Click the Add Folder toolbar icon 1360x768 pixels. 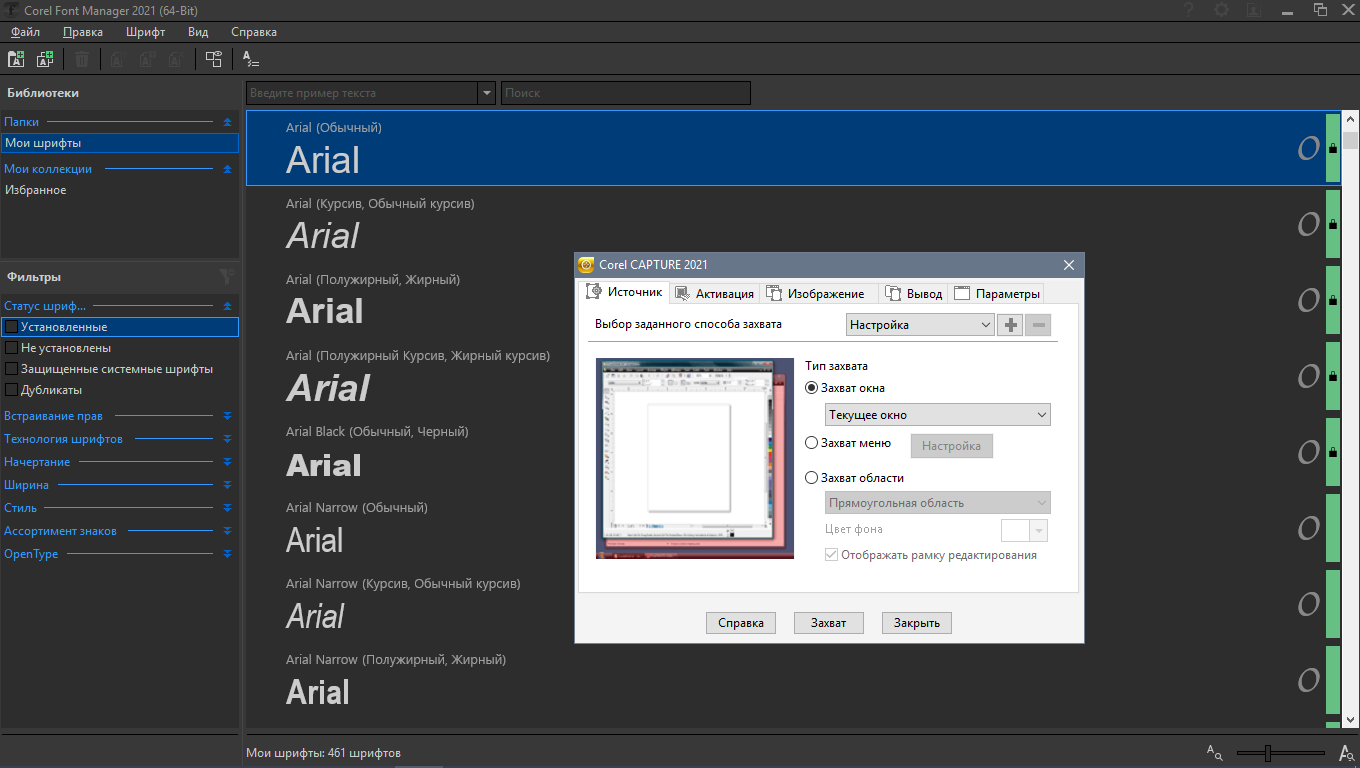pyautogui.click(x=16, y=59)
